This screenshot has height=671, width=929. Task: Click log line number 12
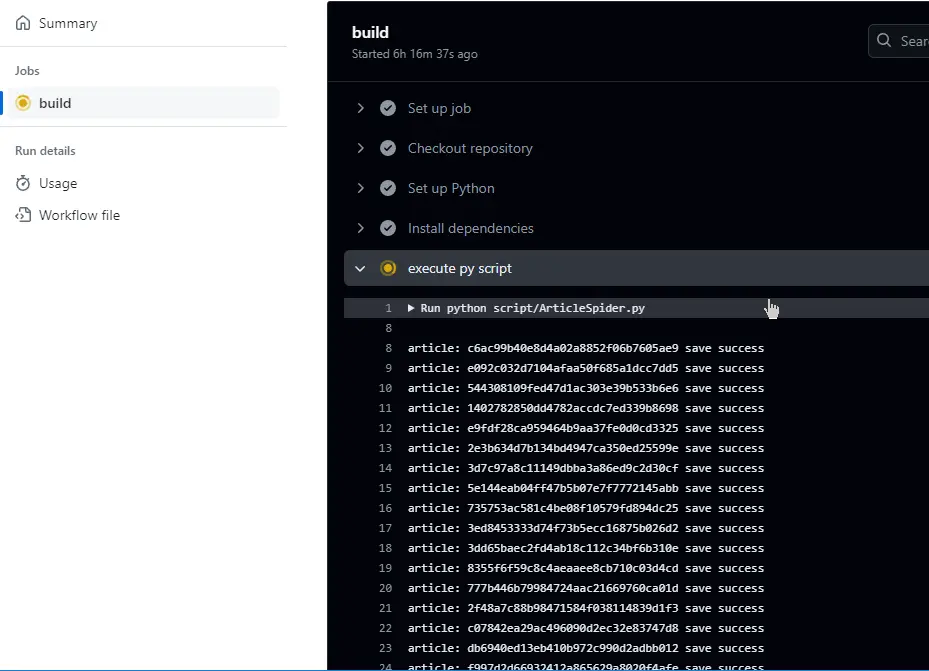point(386,428)
